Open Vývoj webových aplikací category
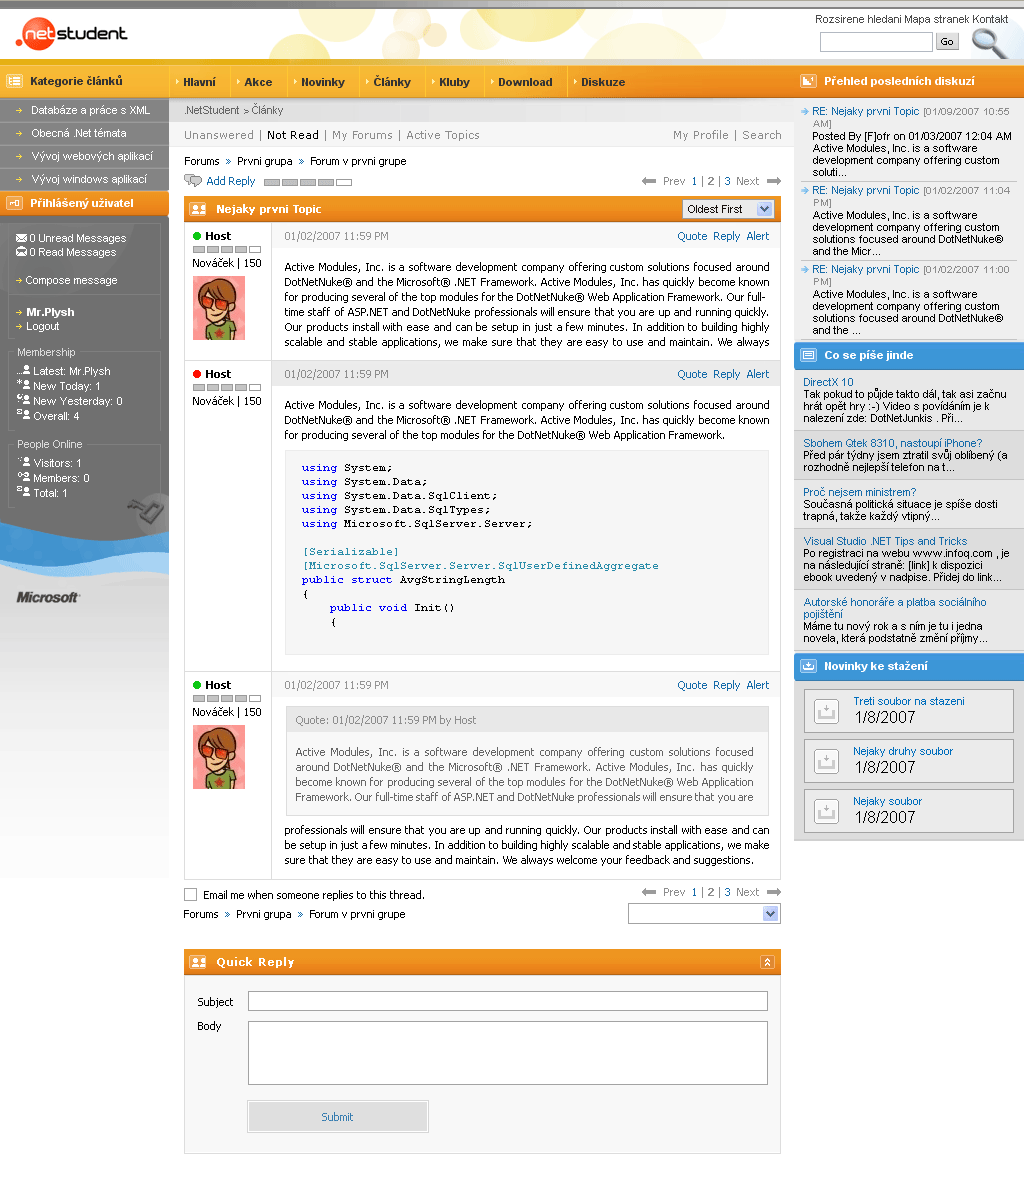Viewport: 1024px width, 1184px height. coord(92,156)
